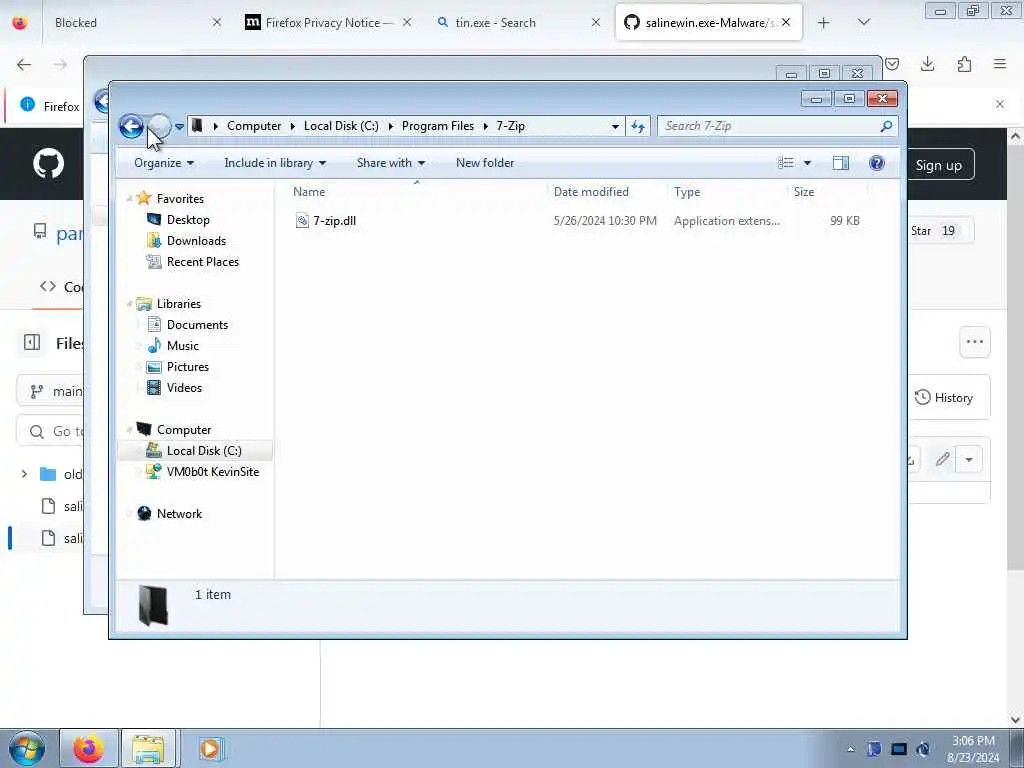The height and width of the screenshot is (768, 1024).
Task: Focus the Search 7-Zip box
Action: point(778,126)
